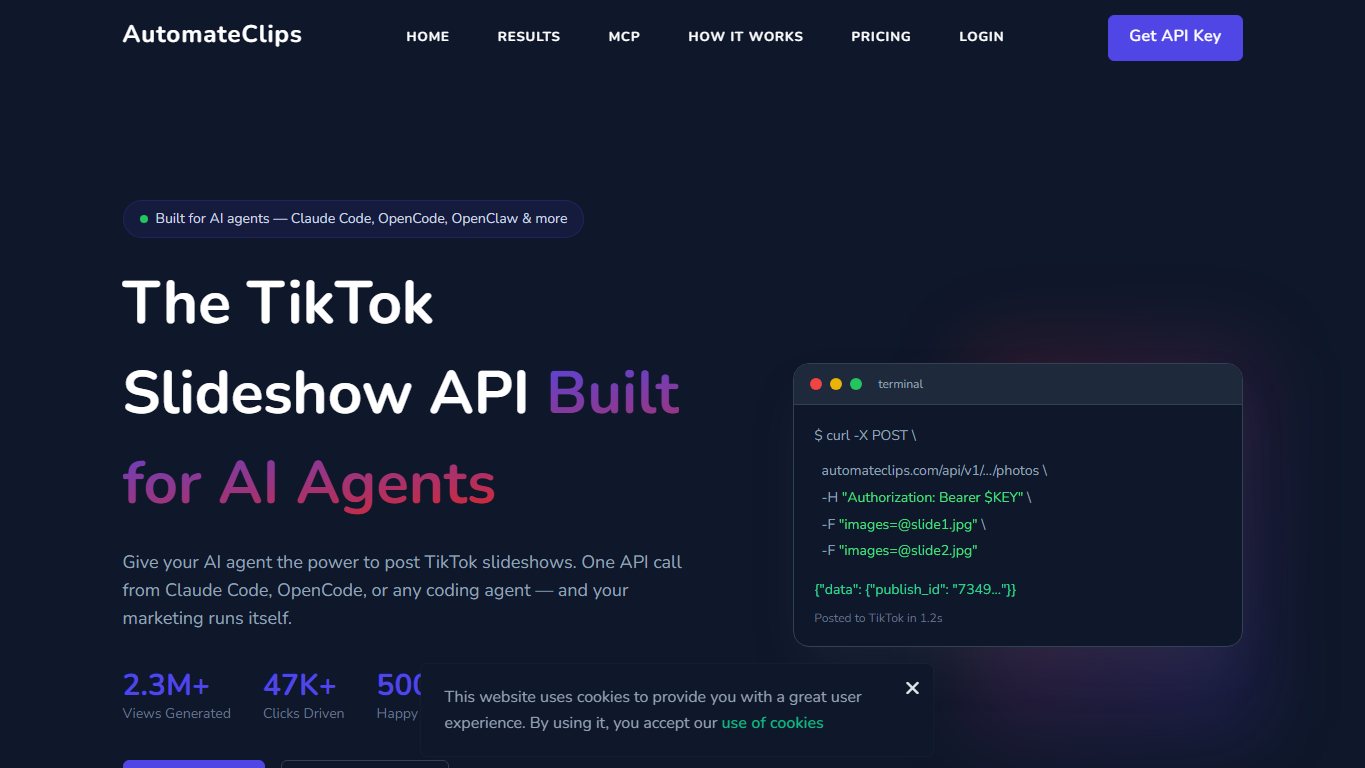The image size is (1365, 768).
Task: Click the images=@slide2.jpg line
Action: coord(899,551)
